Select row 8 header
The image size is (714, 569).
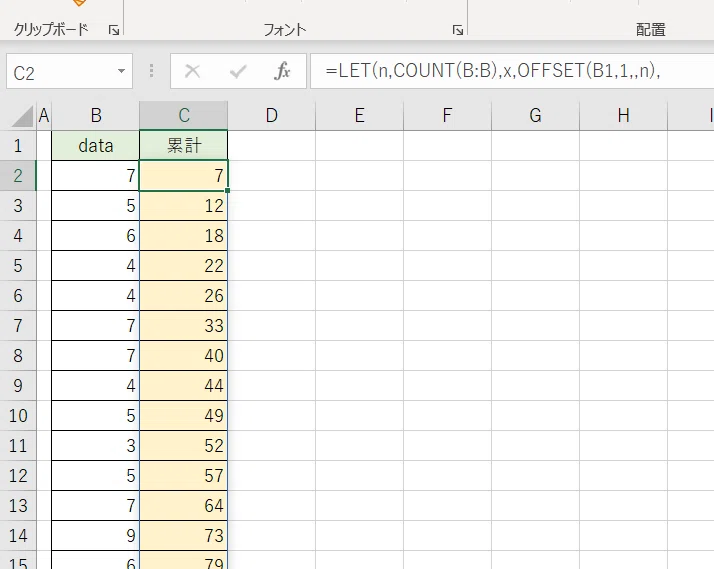point(18,356)
